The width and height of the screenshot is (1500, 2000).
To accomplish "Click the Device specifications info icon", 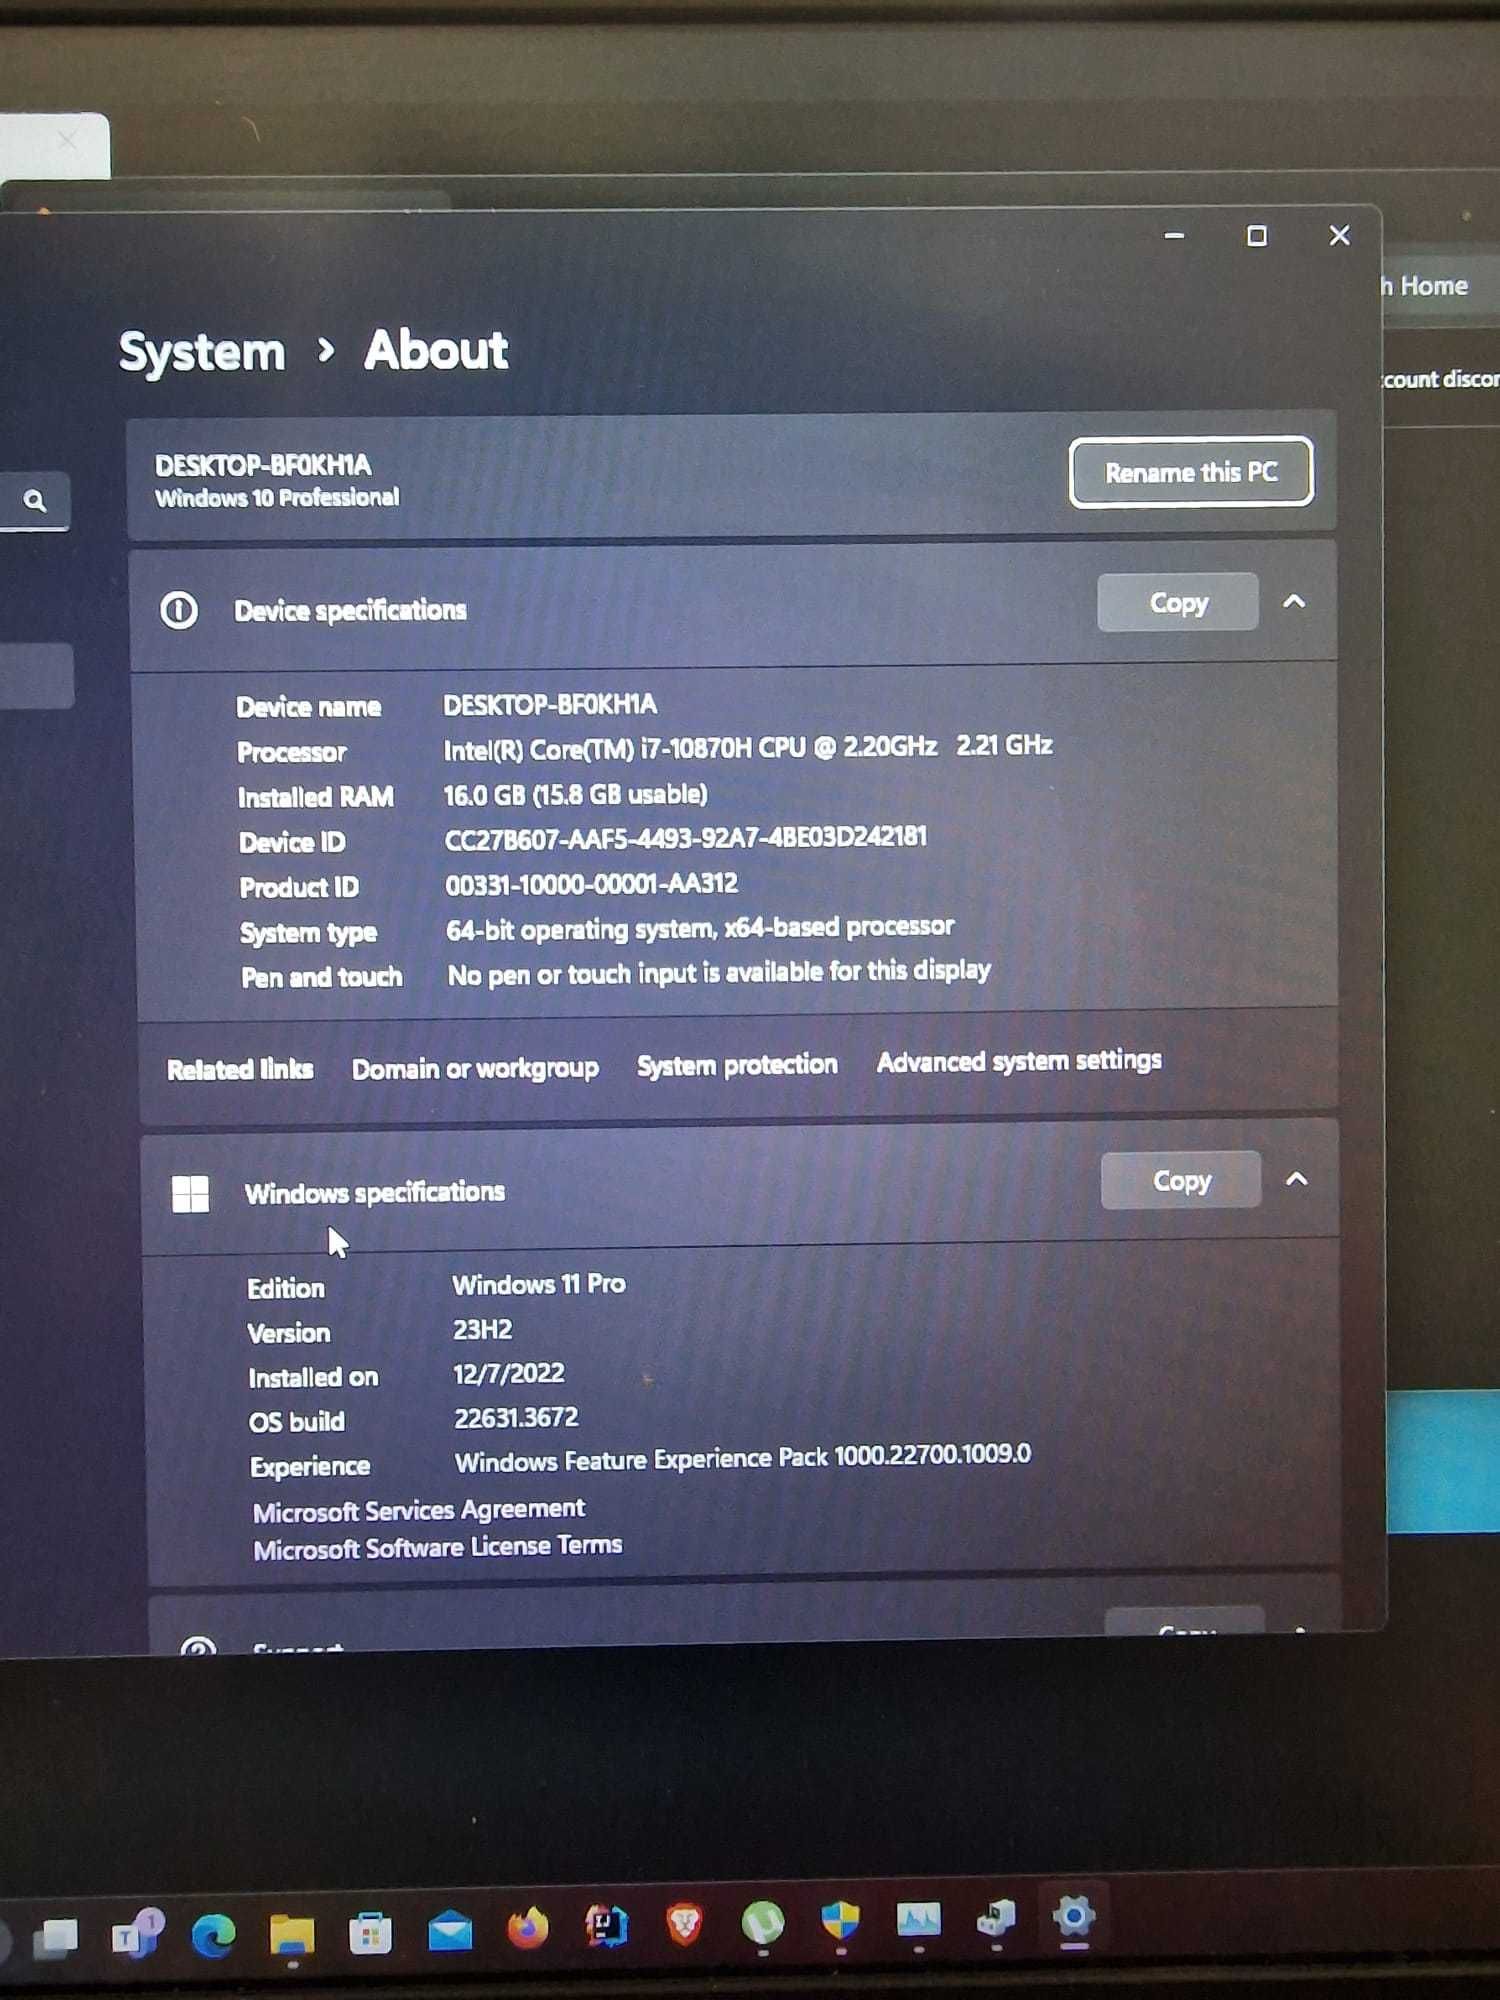I will [179, 610].
